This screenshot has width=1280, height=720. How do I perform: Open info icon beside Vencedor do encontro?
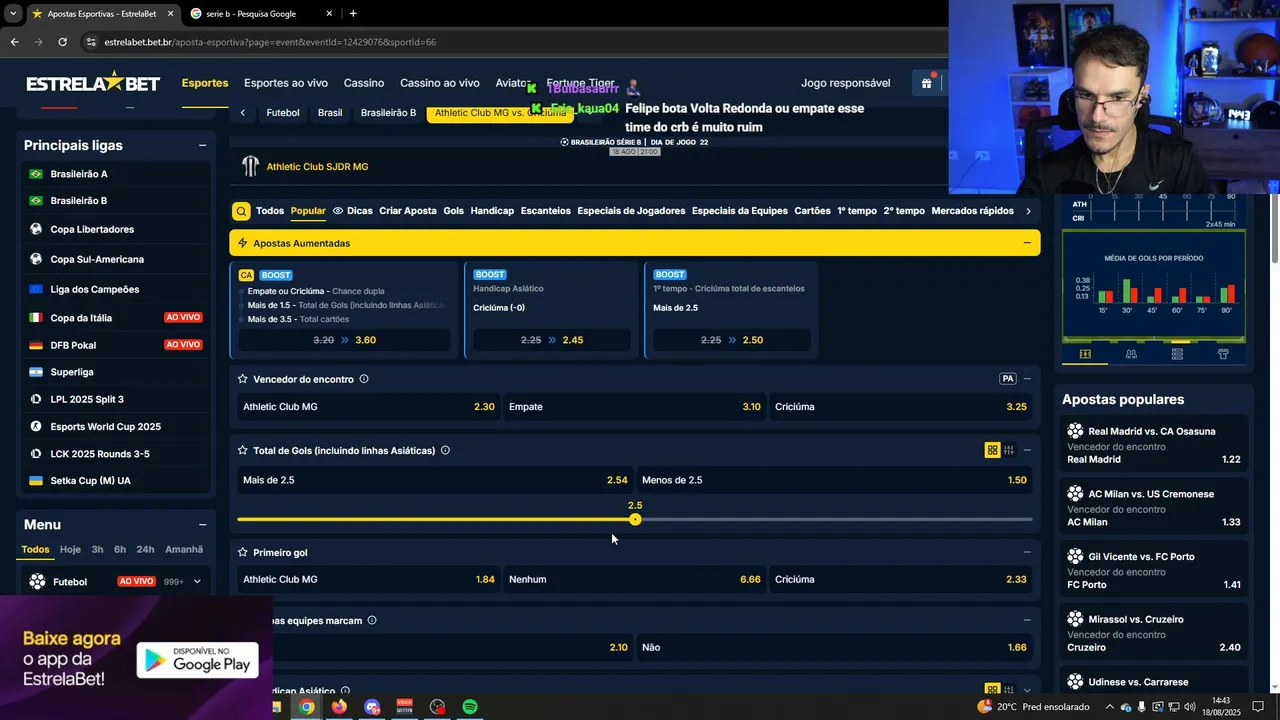pyautogui.click(x=364, y=379)
